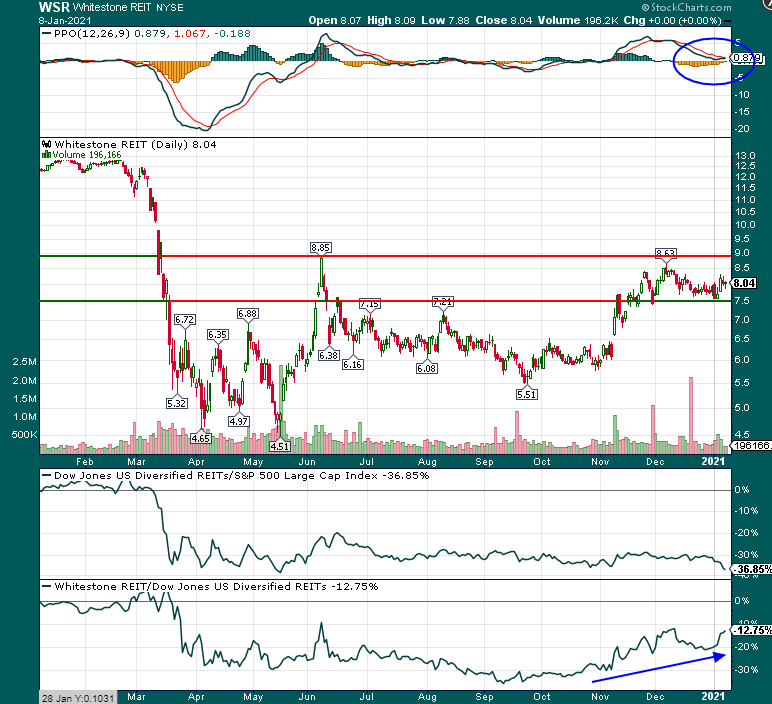Click the Feb label on the date axis
The width and height of the screenshot is (772, 704).
click(x=85, y=462)
